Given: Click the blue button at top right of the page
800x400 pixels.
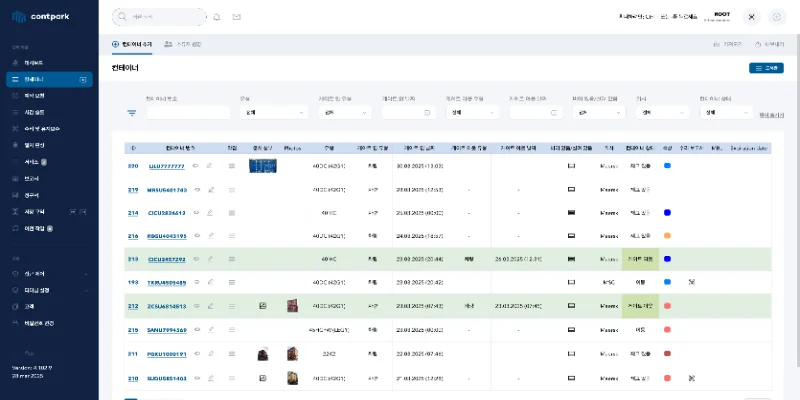Looking at the screenshot, I should pyautogui.click(x=766, y=68).
